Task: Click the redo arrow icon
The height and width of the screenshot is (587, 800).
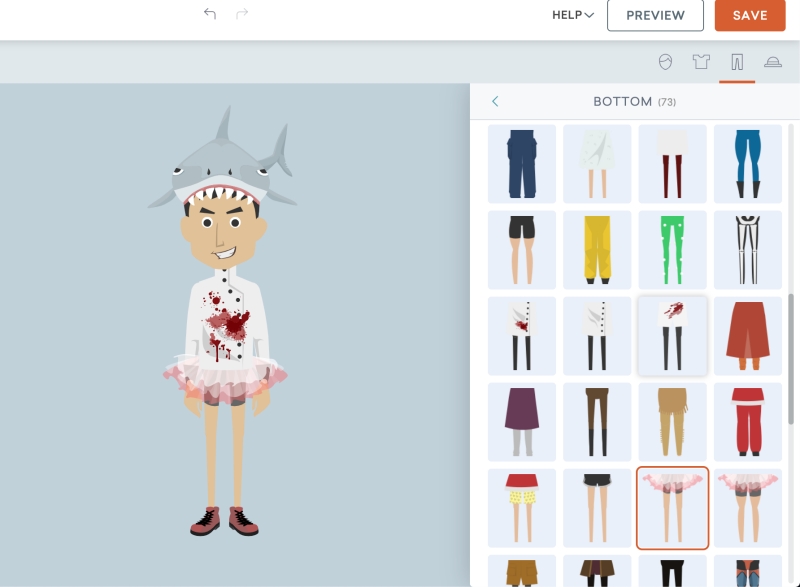Action: point(242,14)
